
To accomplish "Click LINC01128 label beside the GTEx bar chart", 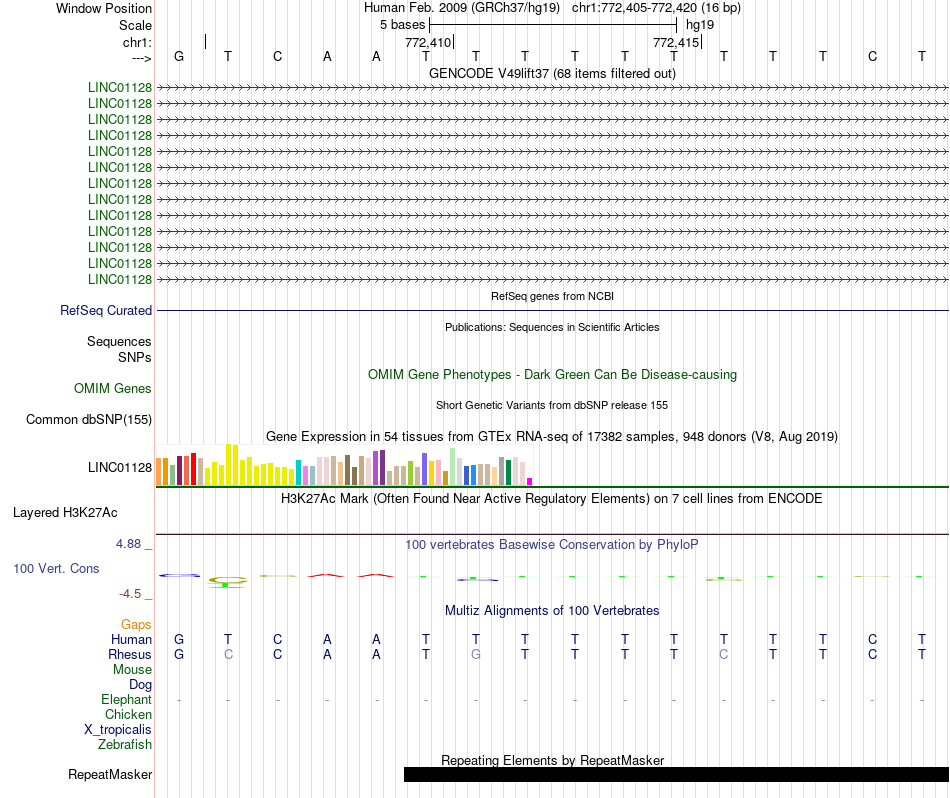I will (x=120, y=467).
